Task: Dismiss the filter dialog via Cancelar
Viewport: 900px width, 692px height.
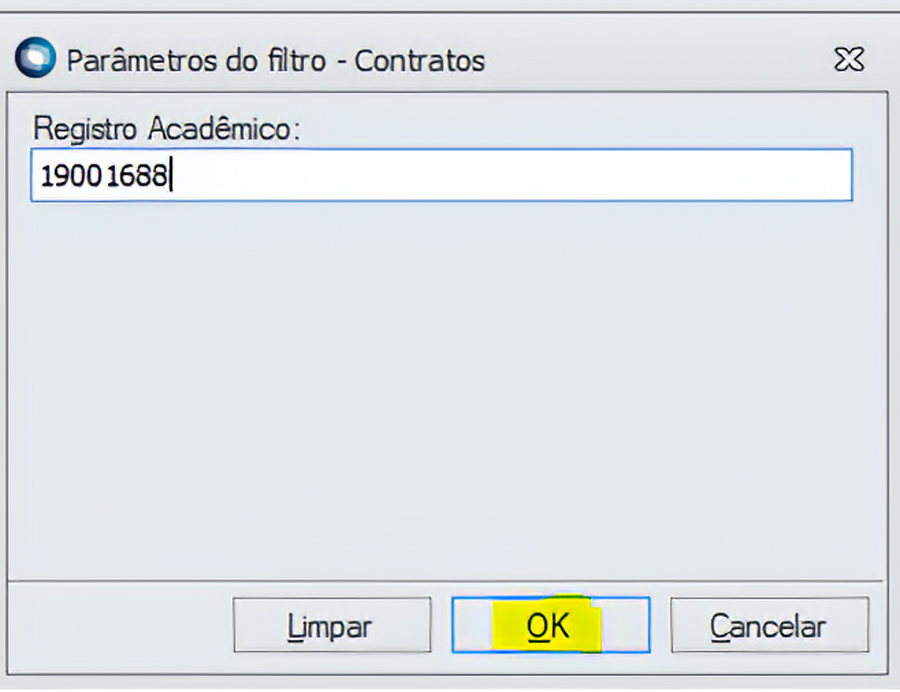Action: 768,626
